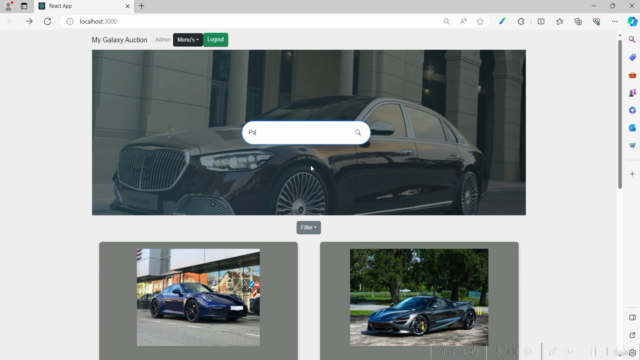
Task: Open the blue Porsche car thumbnail
Action: pyautogui.click(x=198, y=298)
